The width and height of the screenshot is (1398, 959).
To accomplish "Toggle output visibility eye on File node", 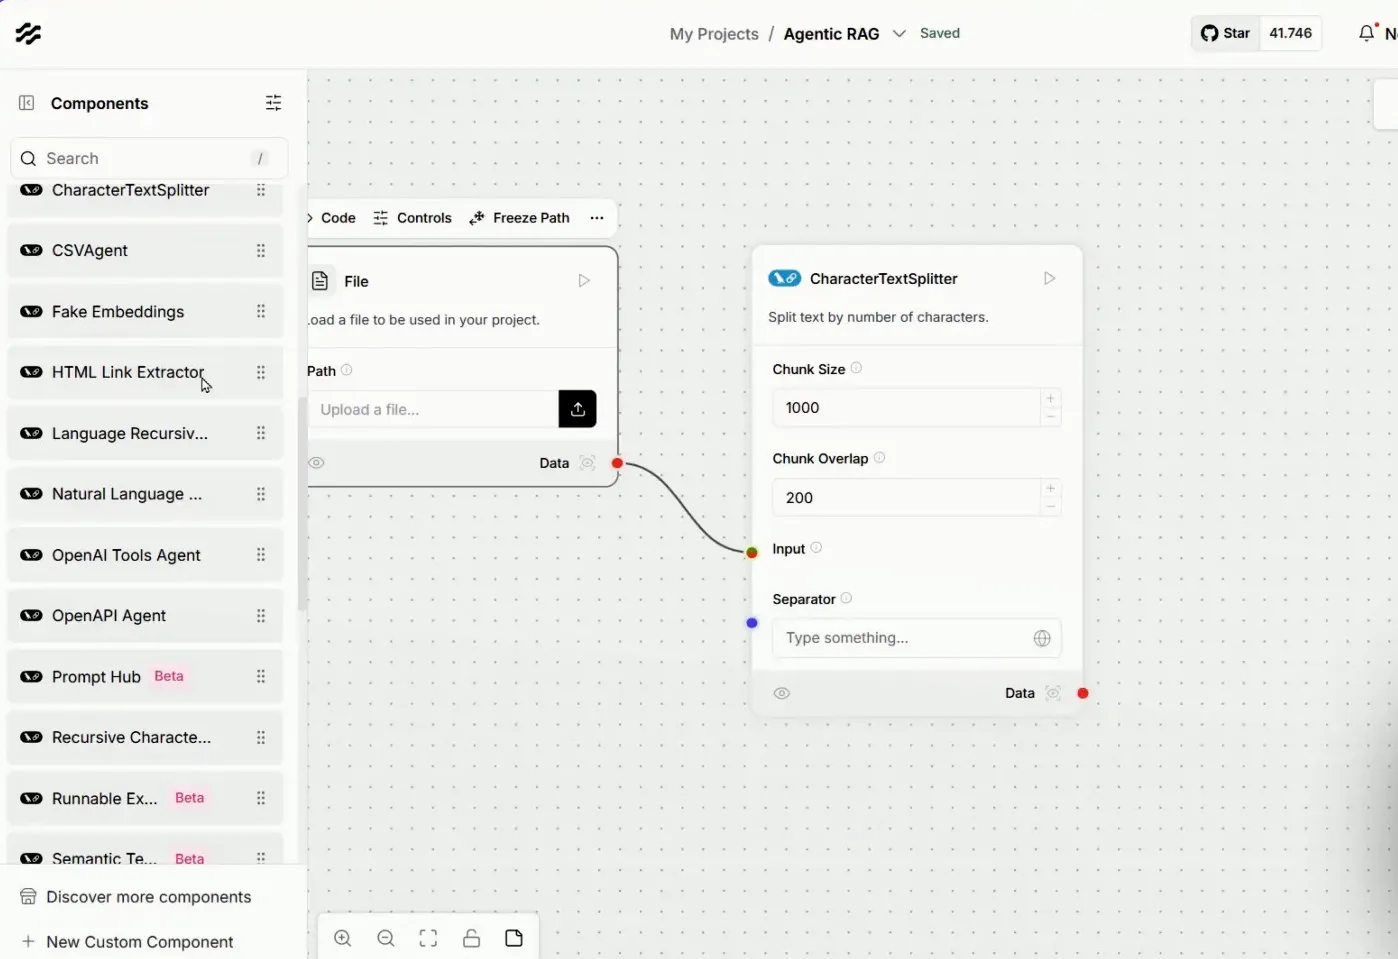I will pyautogui.click(x=316, y=463).
